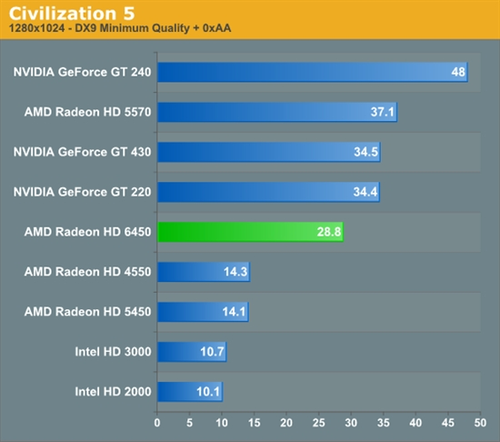This screenshot has width=500, height=442.
Task: Click axis tick label '5'
Action: (x=189, y=423)
